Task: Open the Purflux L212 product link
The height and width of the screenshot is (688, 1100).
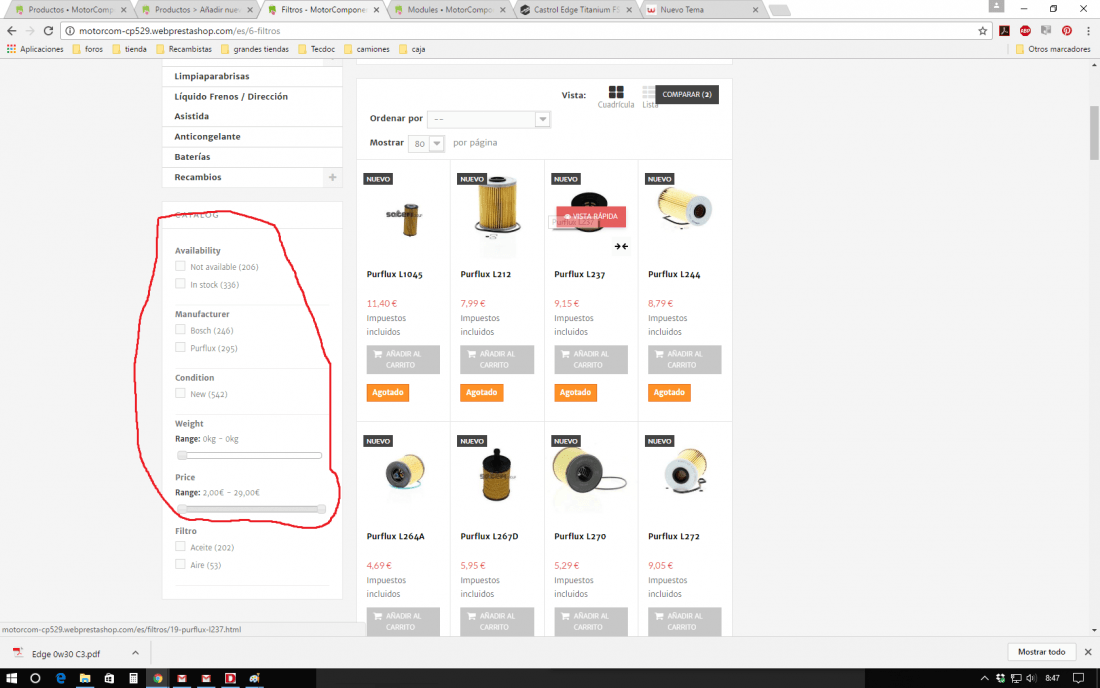Action: (485, 274)
